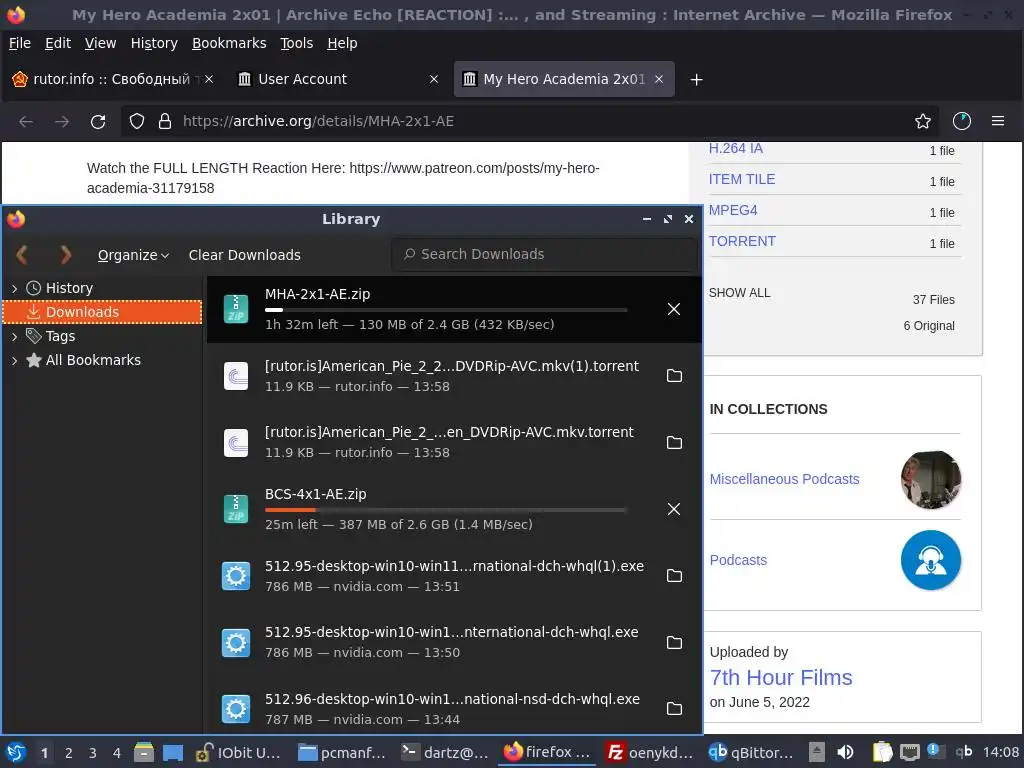This screenshot has height=768, width=1024.
Task: Open folder for American_Pie mkv(1).torrent download
Action: tap(674, 376)
